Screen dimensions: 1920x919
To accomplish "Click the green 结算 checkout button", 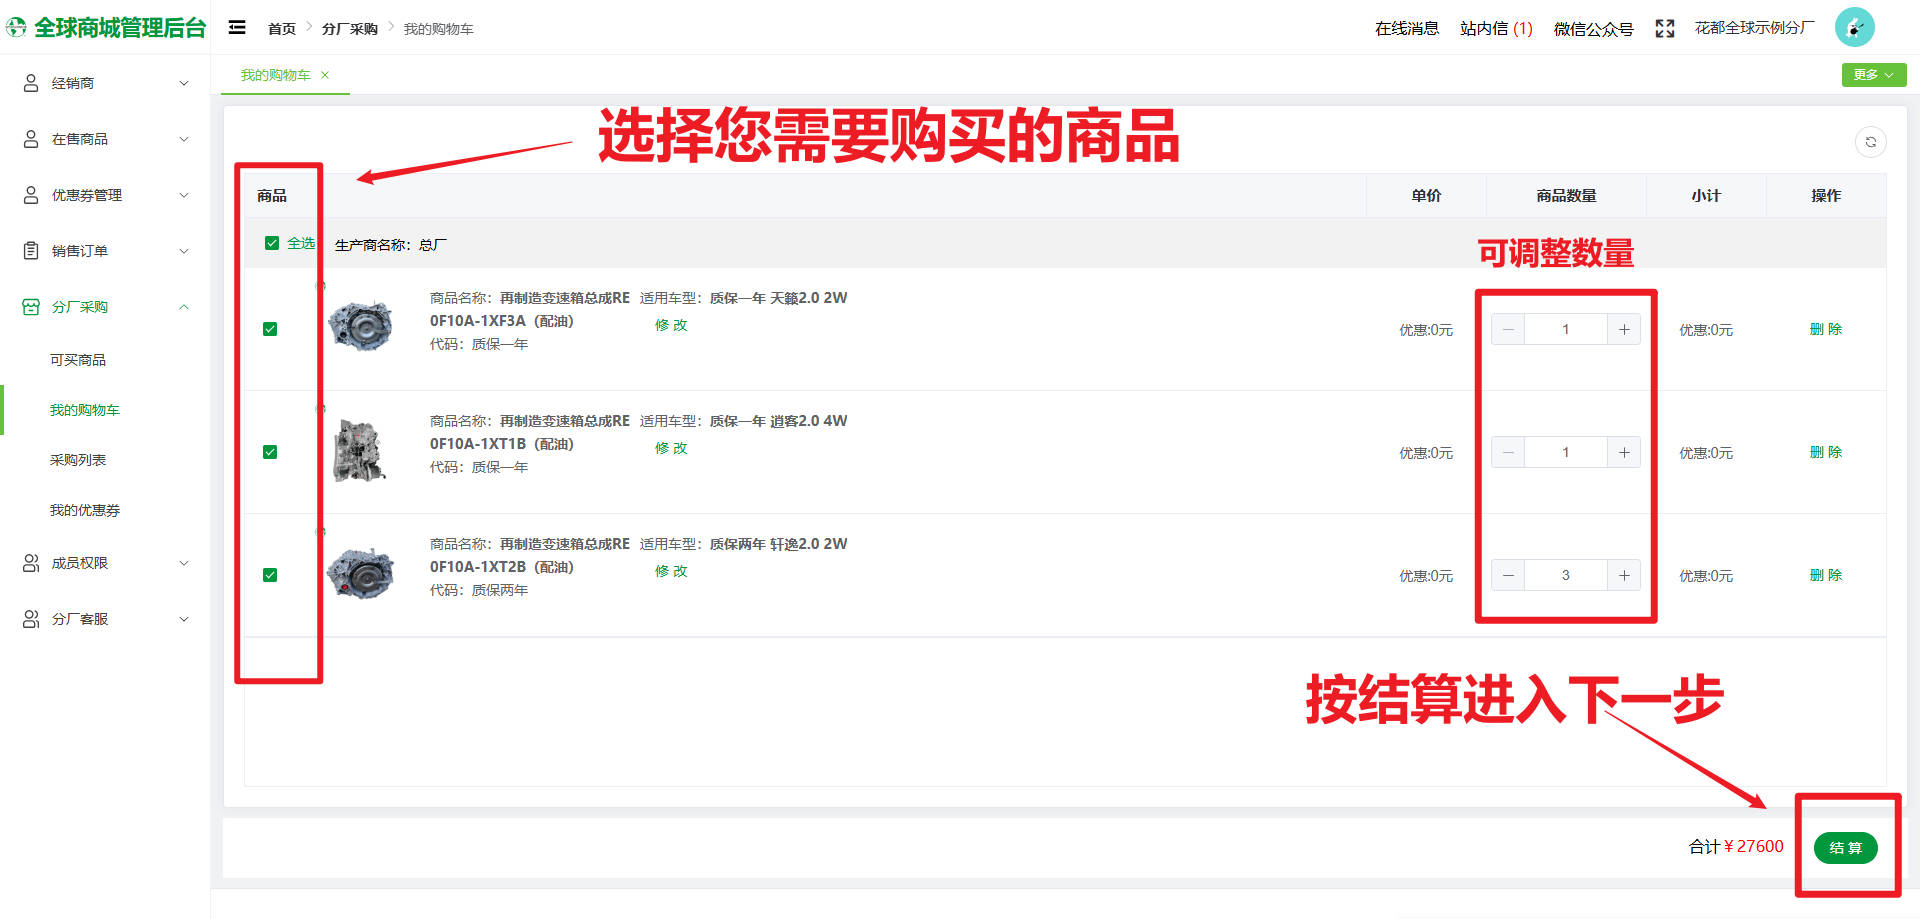I will [x=1845, y=848].
